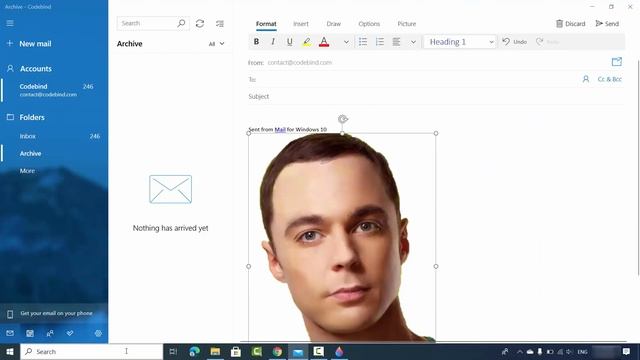The width and height of the screenshot is (640, 360).
Task: Open the Heading 1 style dropdown
Action: coord(460,42)
